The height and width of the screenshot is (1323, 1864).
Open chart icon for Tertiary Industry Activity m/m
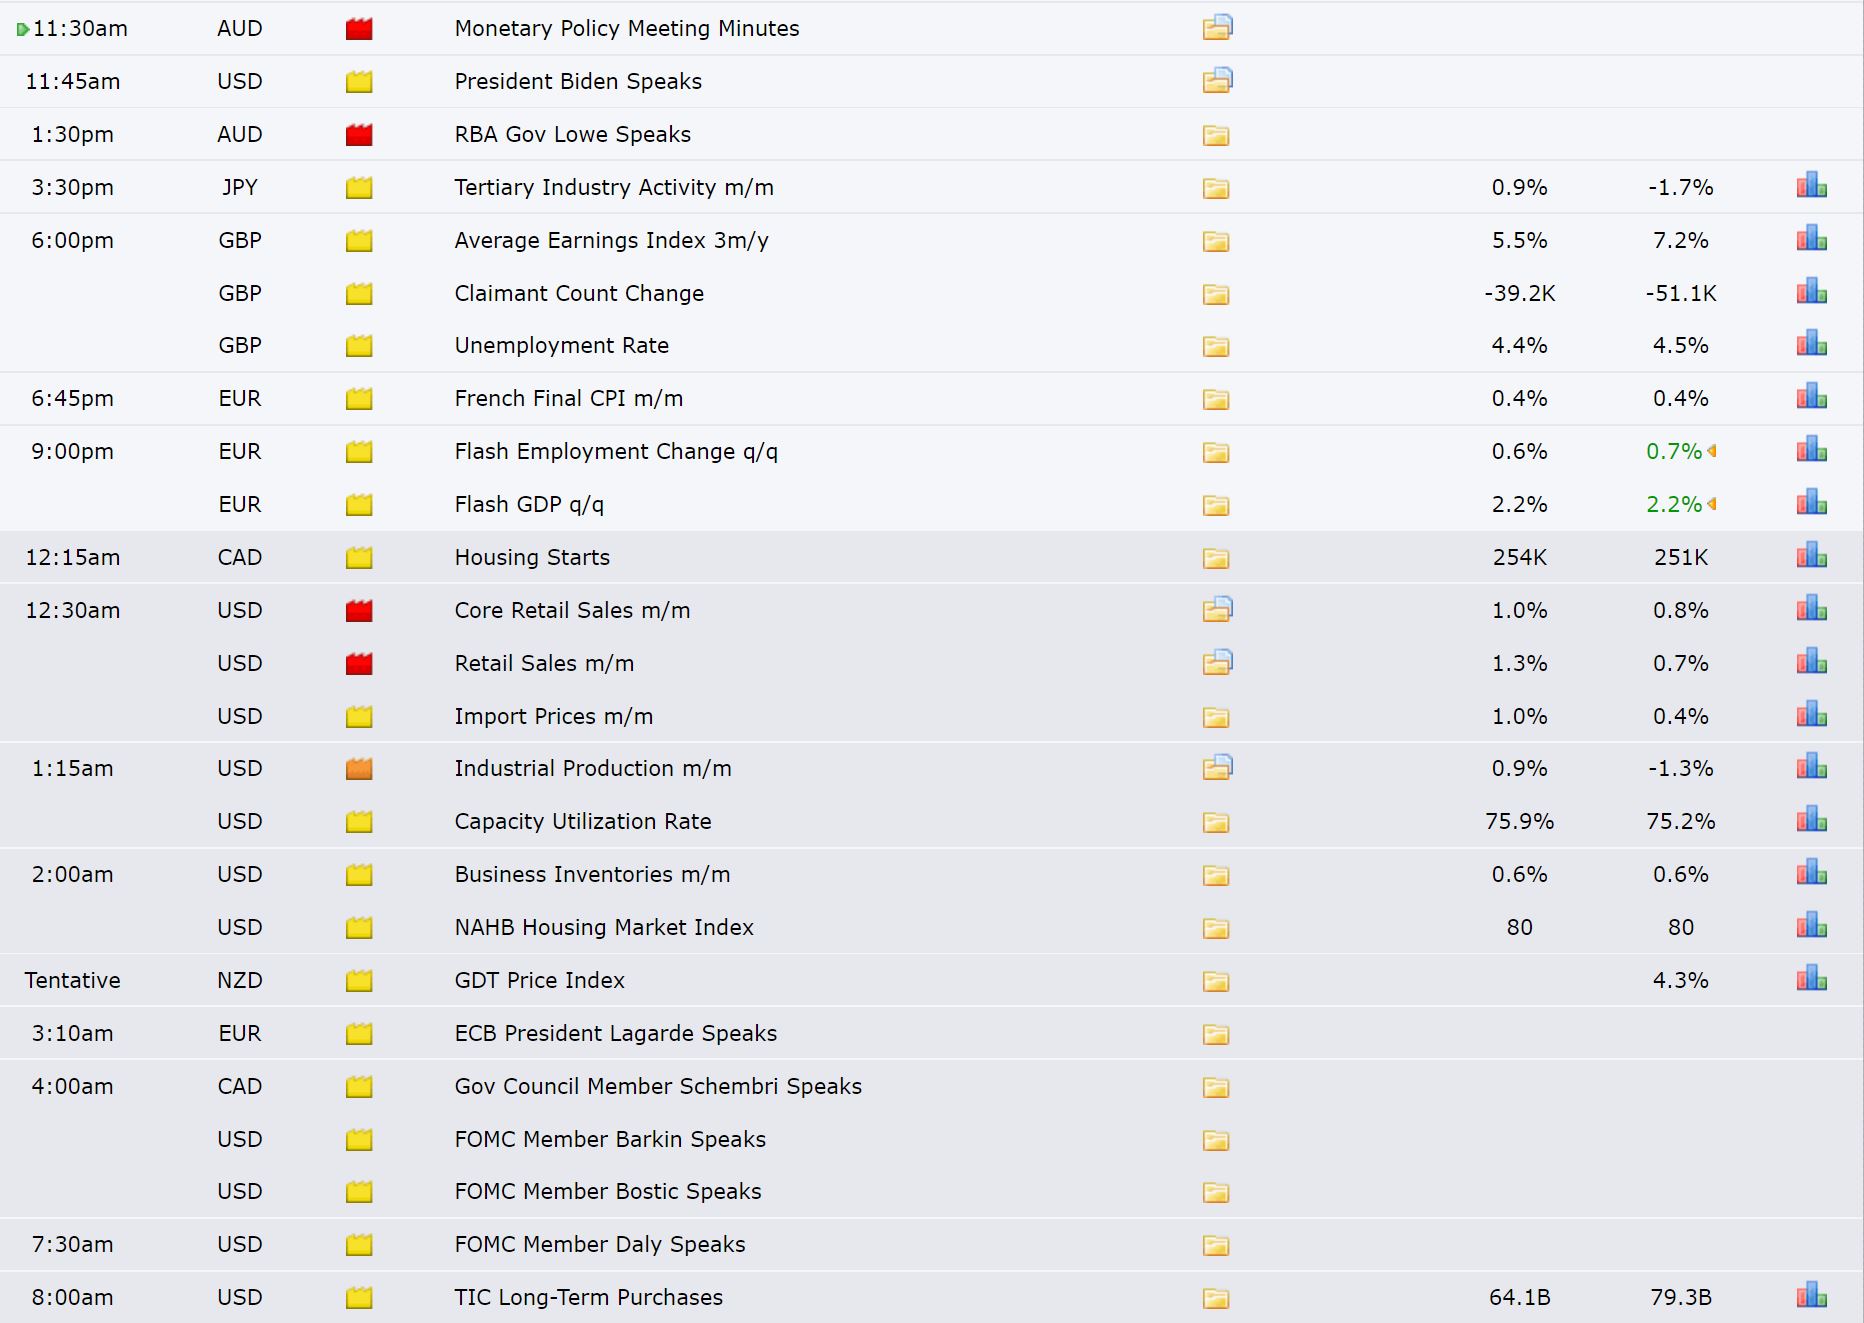(x=1811, y=186)
